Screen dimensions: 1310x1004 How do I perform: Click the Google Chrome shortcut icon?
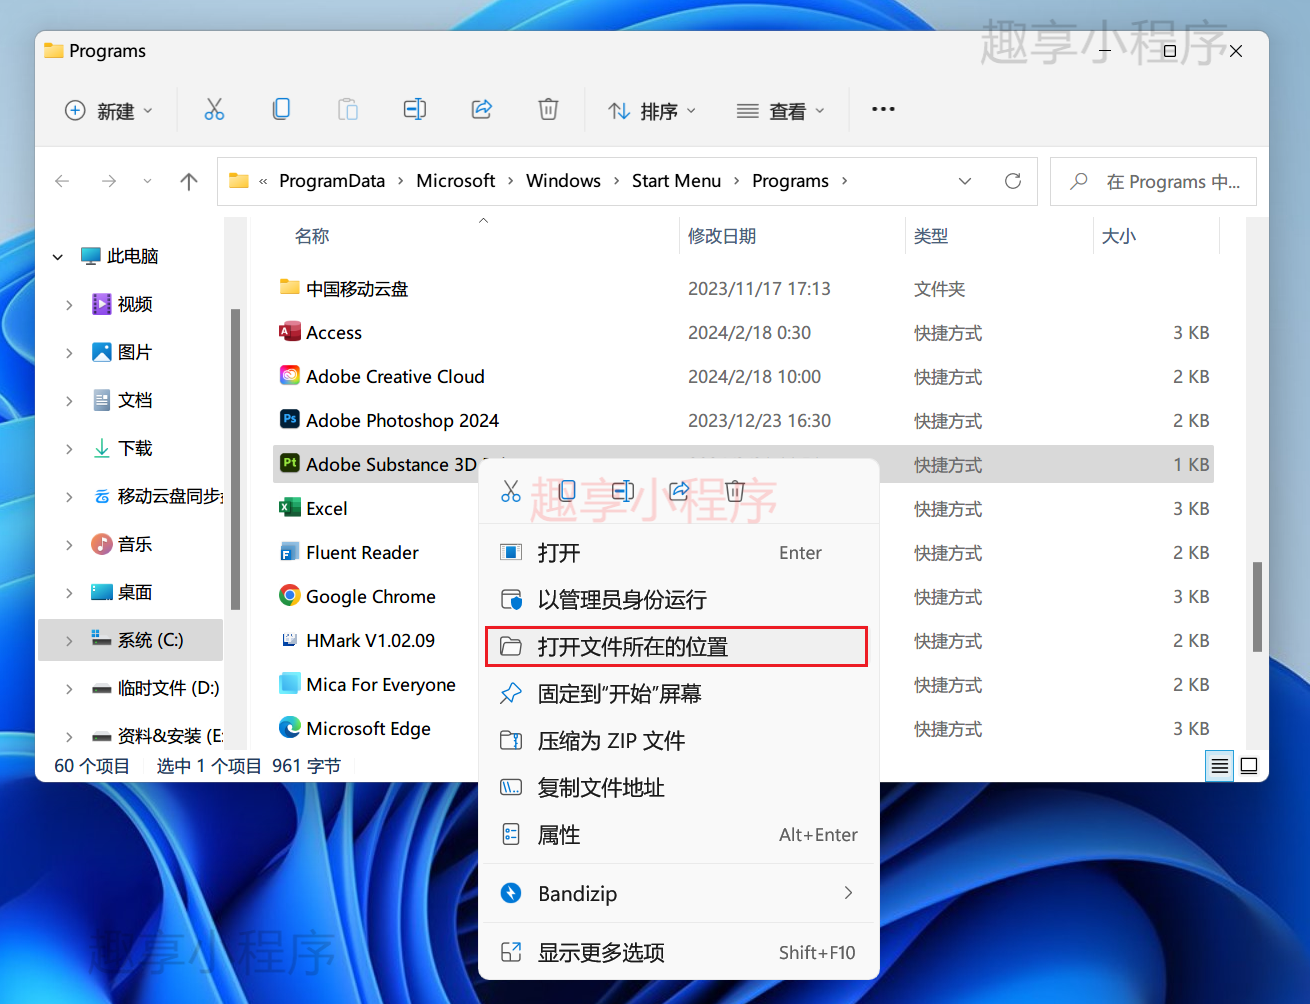point(290,596)
